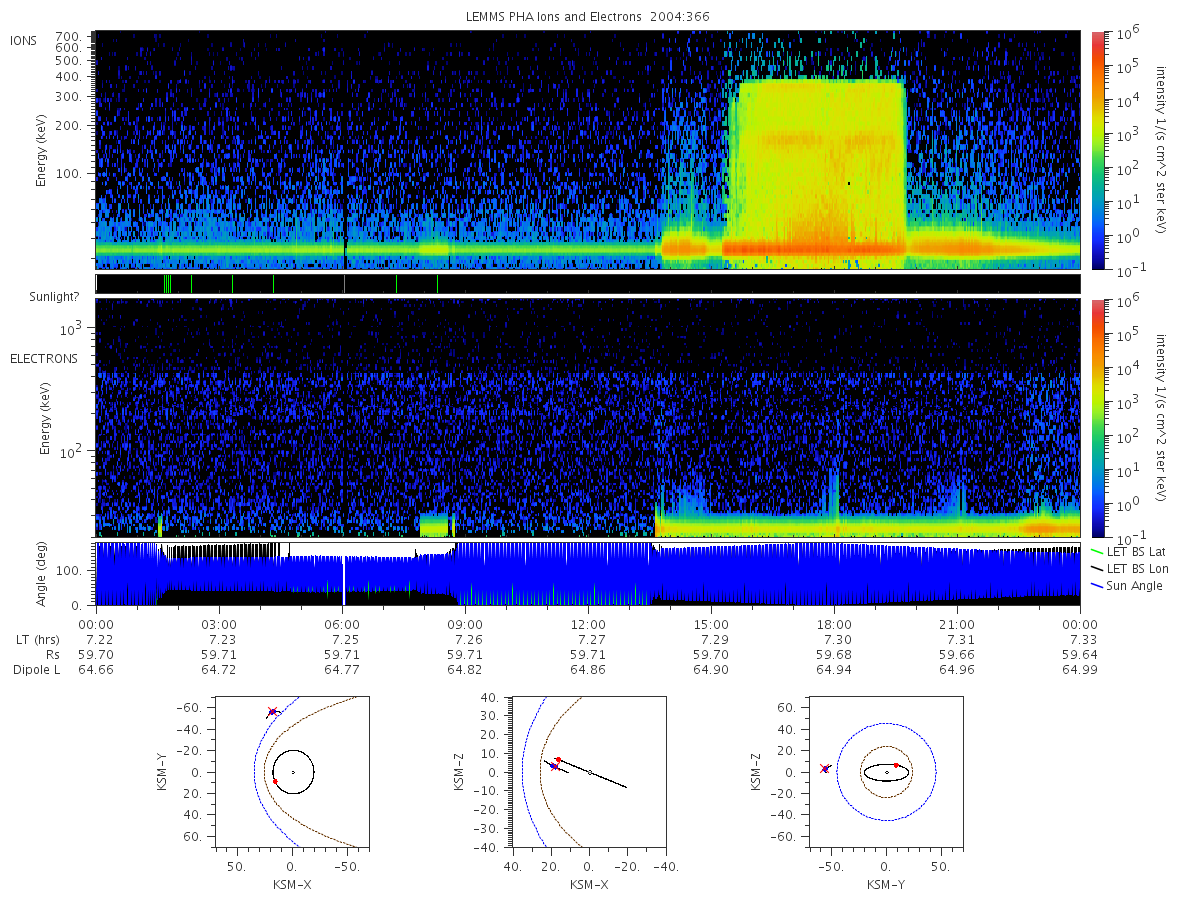Open the KSM-X versus KSM-Z orbit plot
Screen dimensions: 1200x900
(589, 772)
